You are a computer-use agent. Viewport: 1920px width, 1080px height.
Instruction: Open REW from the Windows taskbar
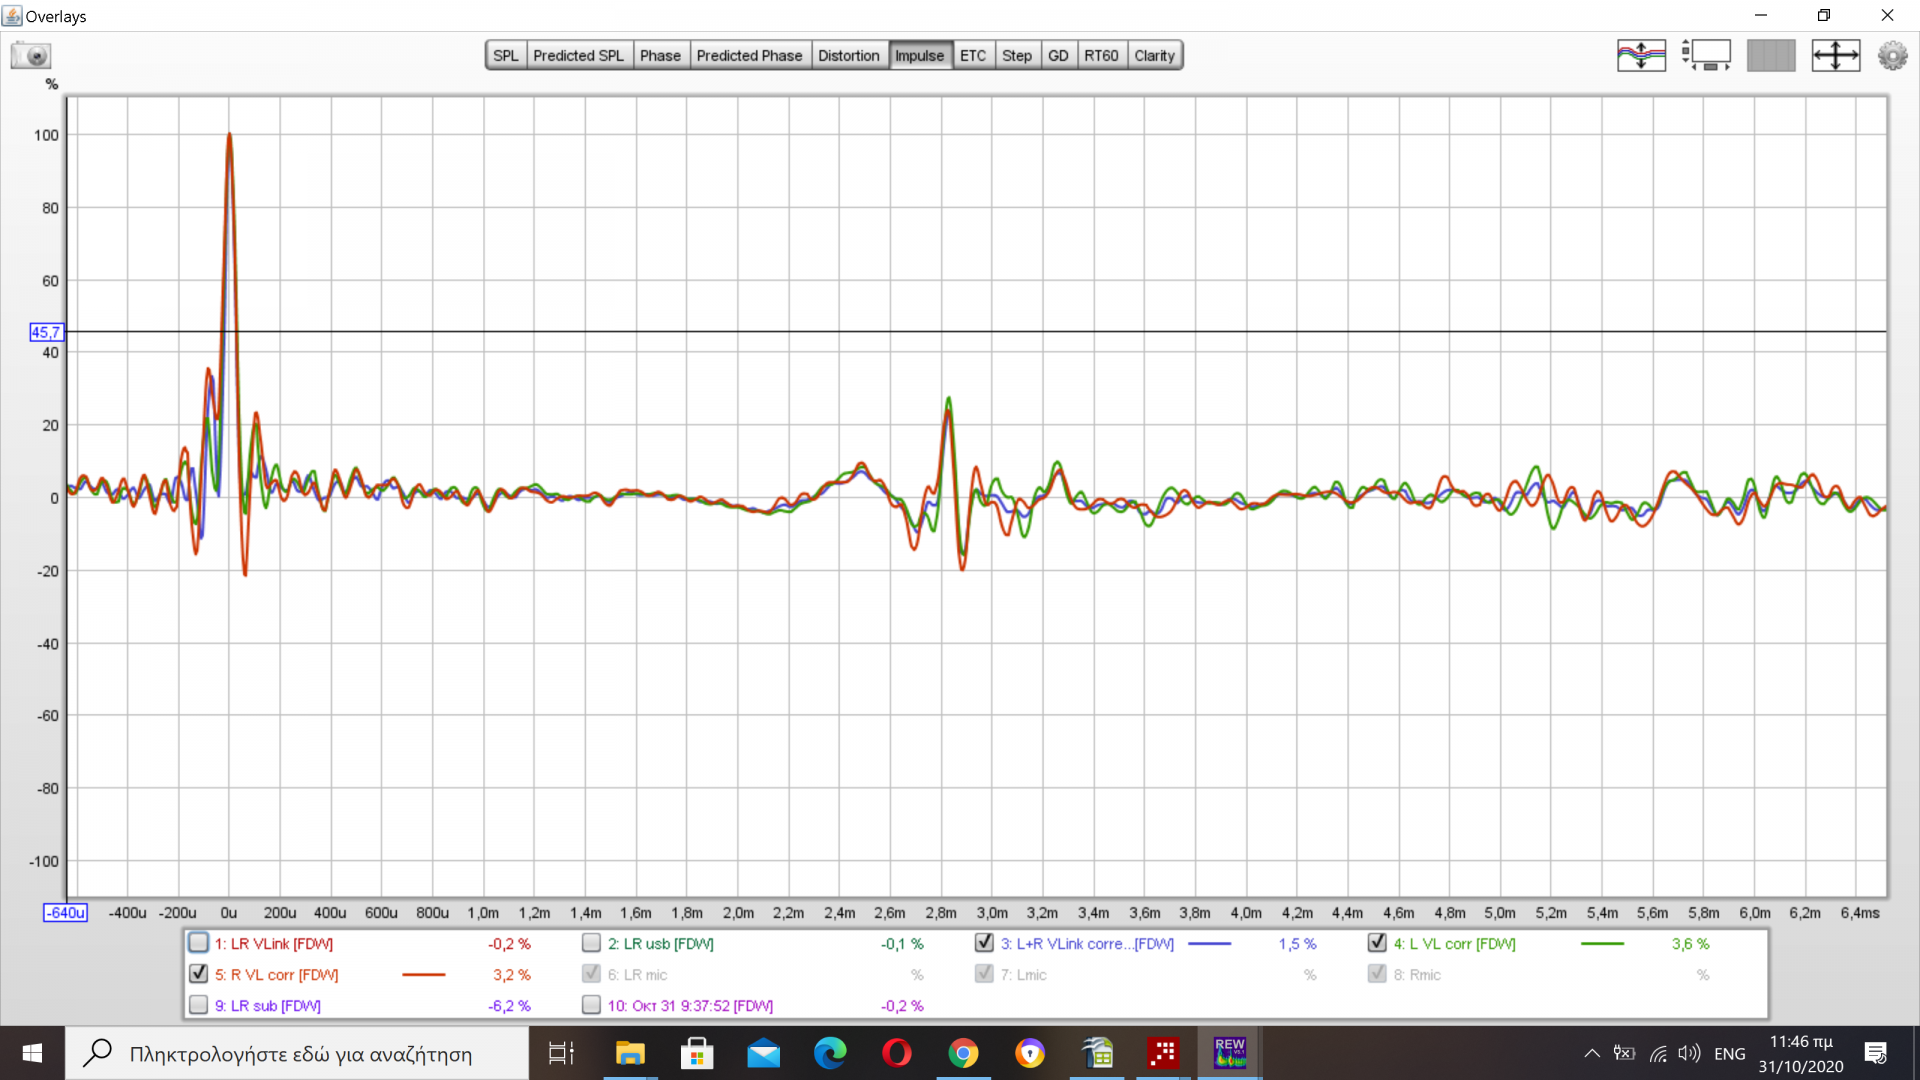point(1229,1053)
